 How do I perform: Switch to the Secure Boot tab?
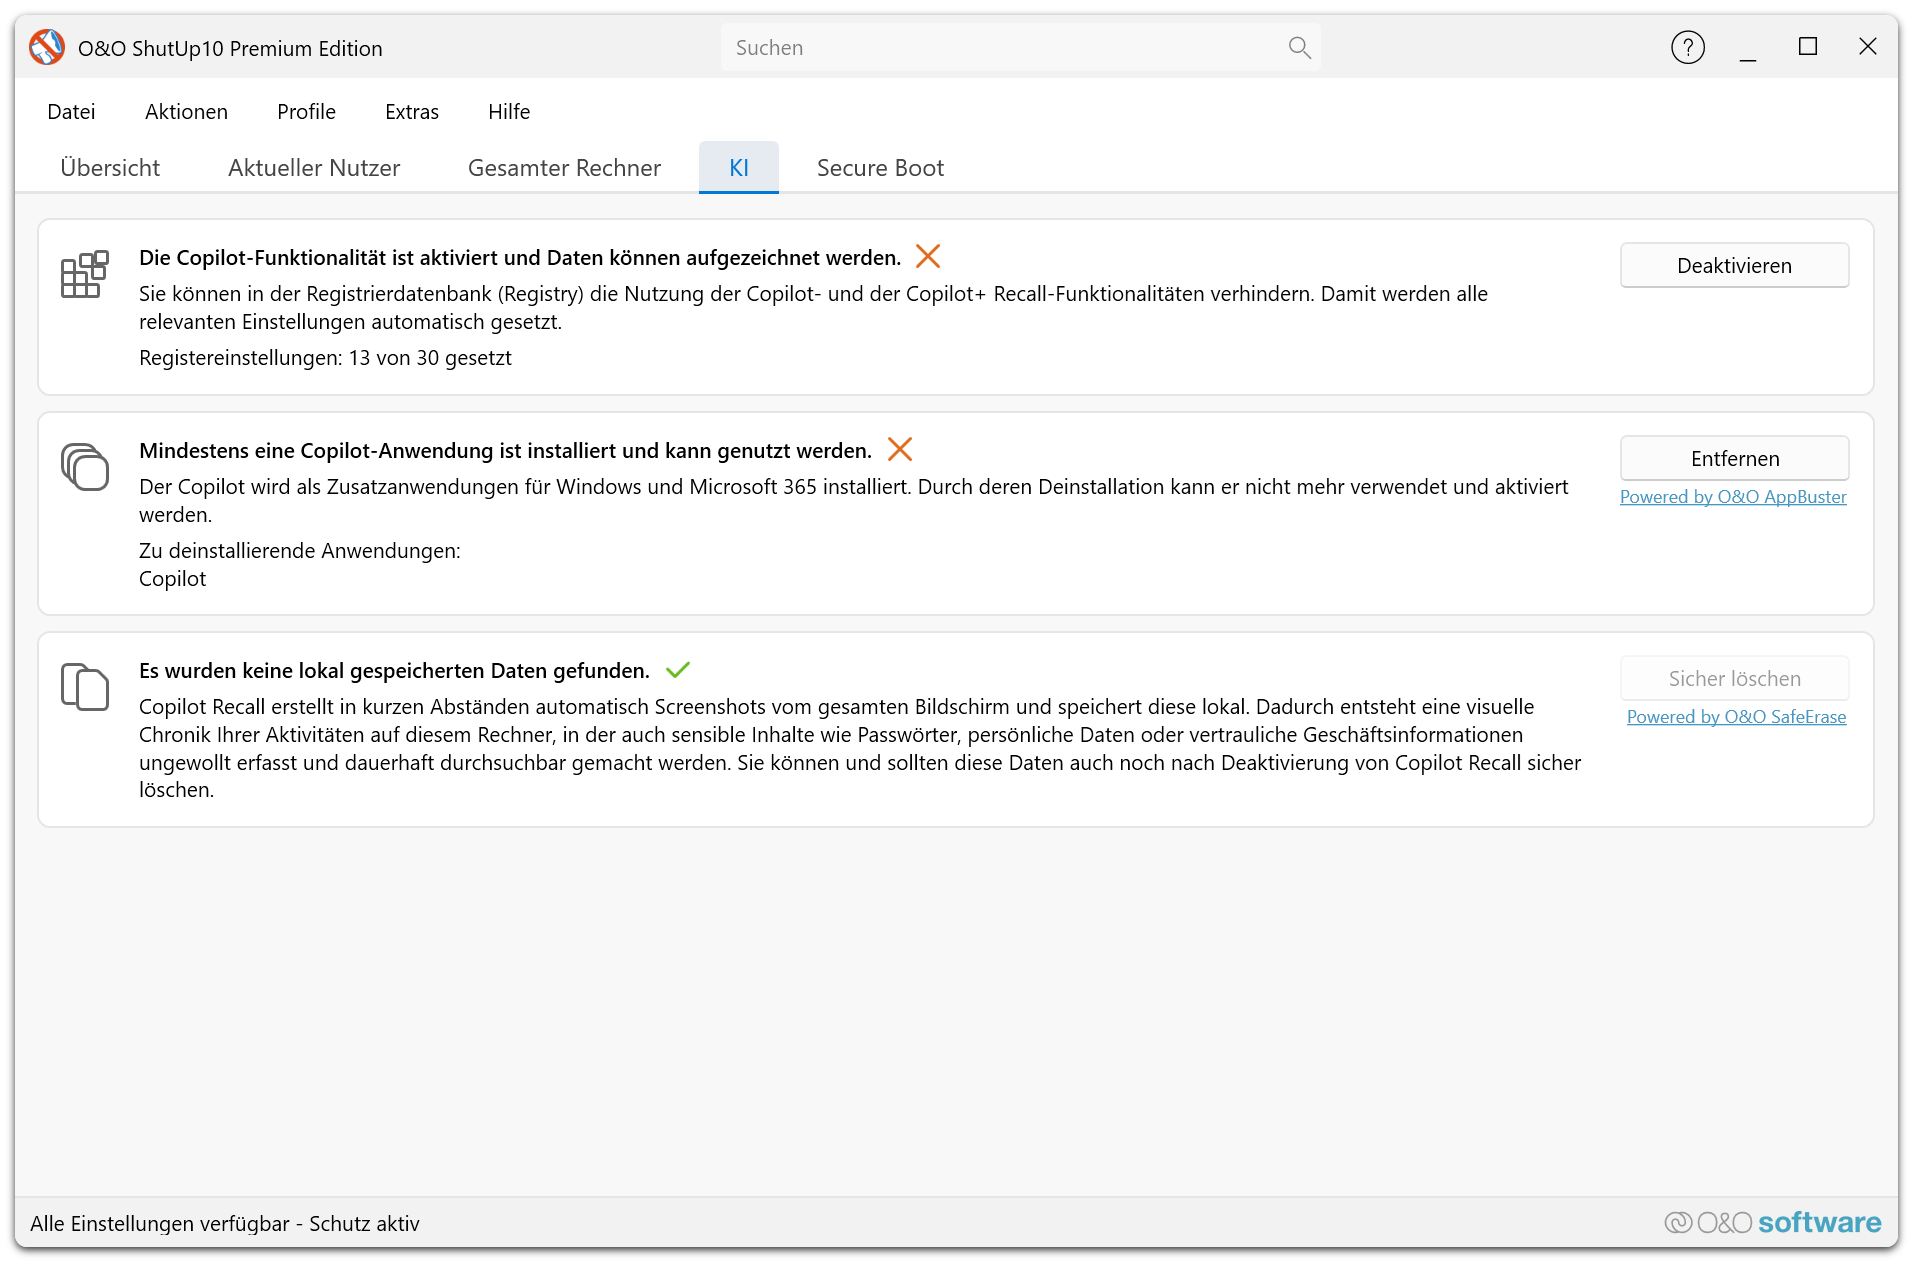880,168
